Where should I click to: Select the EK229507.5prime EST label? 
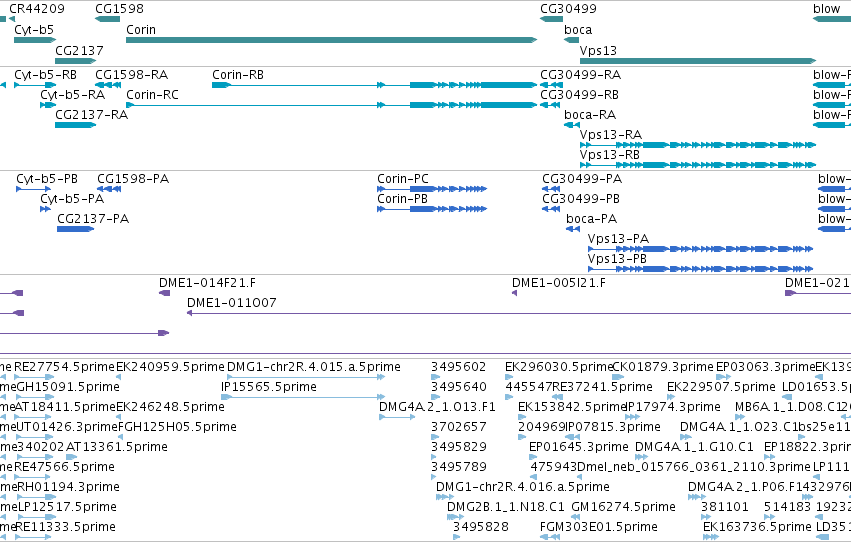coord(721,387)
